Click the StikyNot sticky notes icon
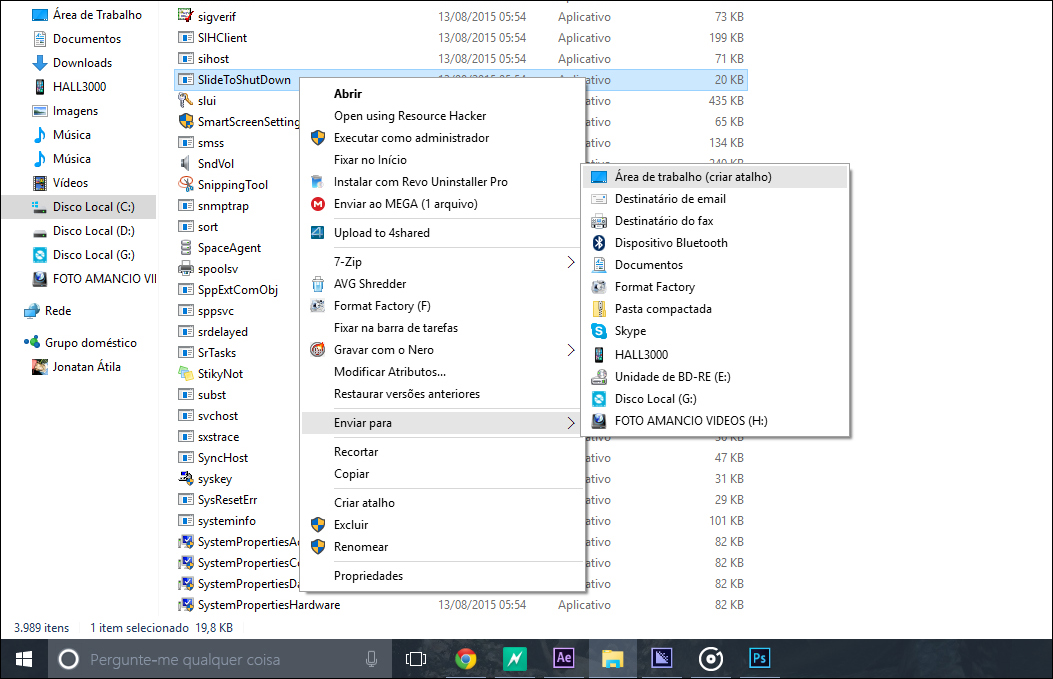This screenshot has width=1053, height=679. pos(185,373)
